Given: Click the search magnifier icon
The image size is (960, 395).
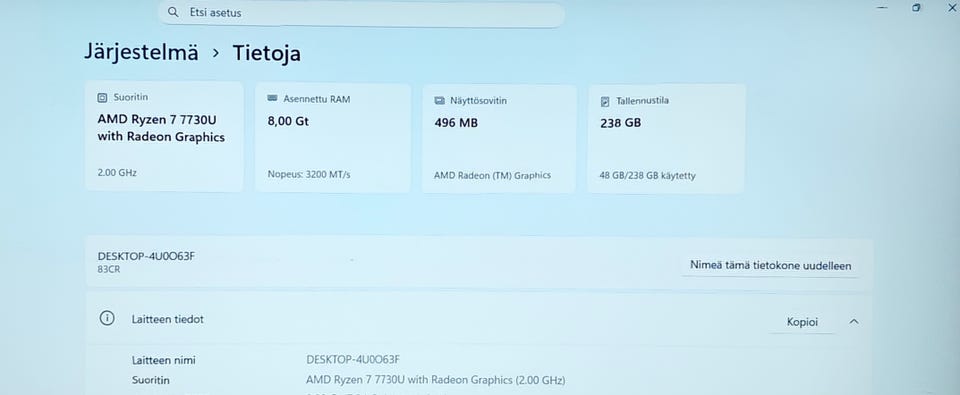Looking at the screenshot, I should [173, 12].
